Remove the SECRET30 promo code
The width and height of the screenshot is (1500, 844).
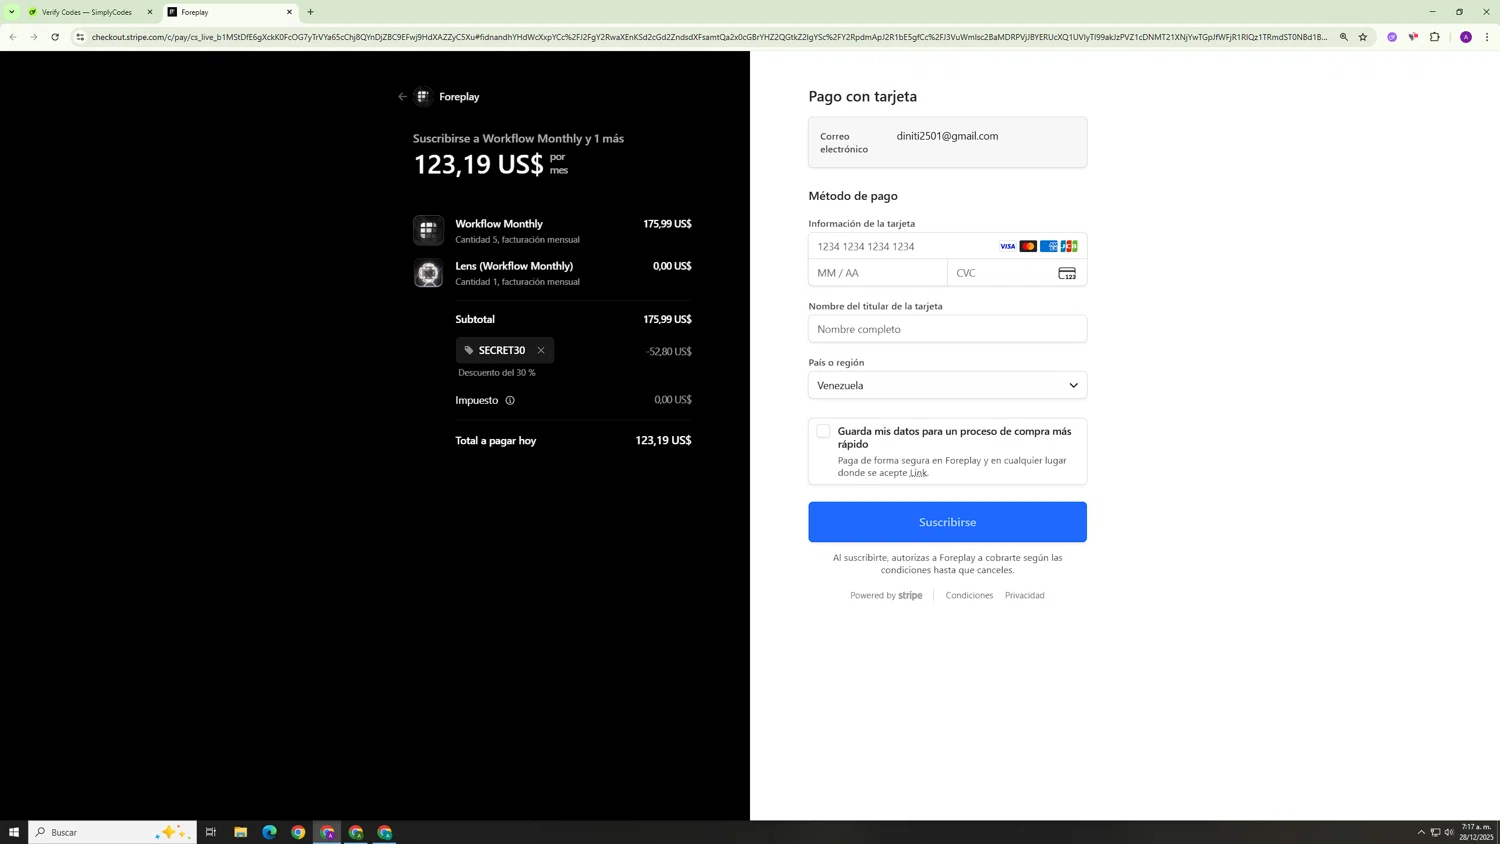pyautogui.click(x=541, y=350)
